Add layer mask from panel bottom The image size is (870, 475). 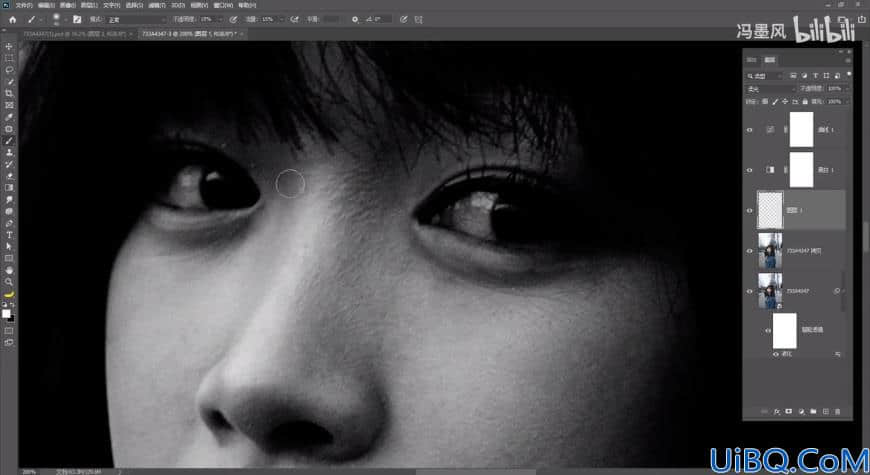[788, 411]
